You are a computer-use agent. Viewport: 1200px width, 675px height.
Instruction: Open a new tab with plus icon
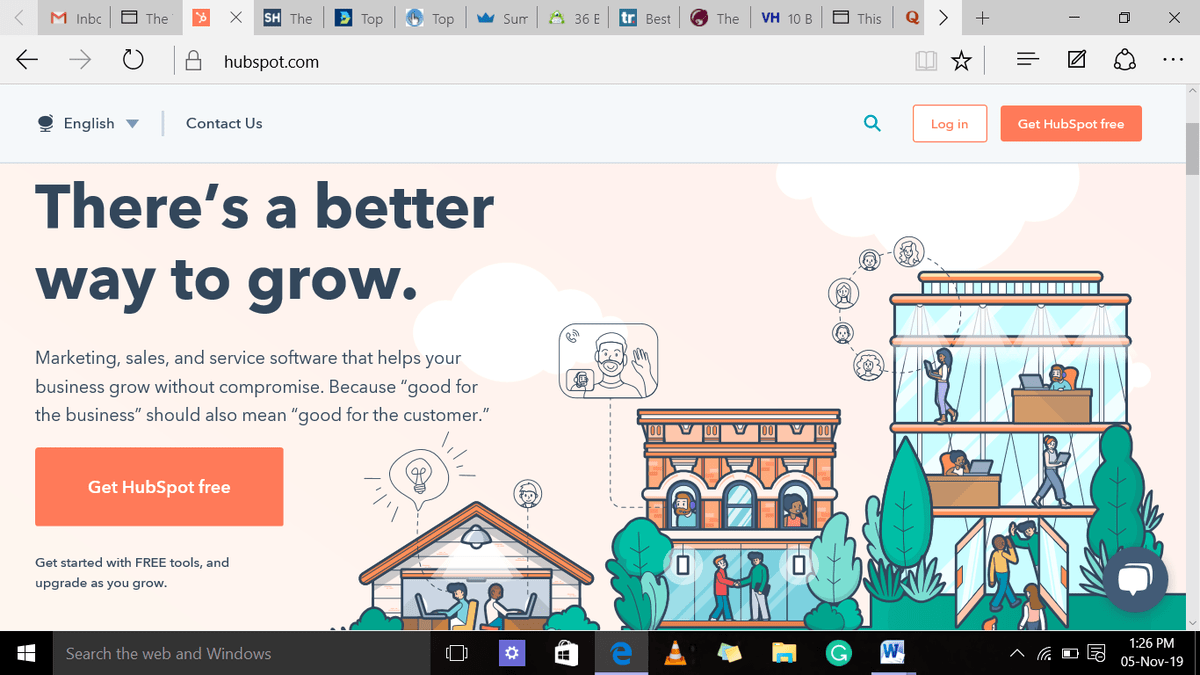[x=983, y=18]
